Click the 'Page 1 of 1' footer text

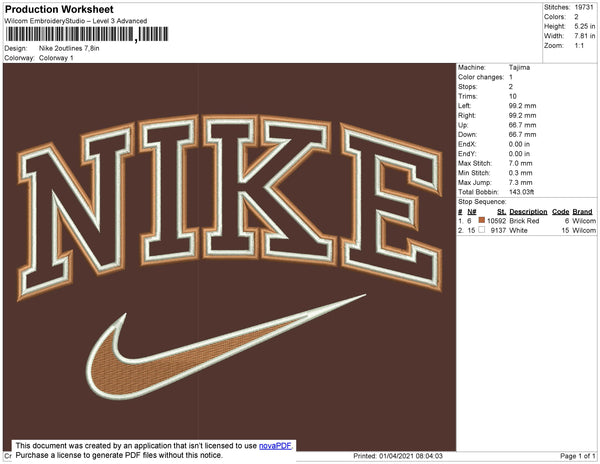click(x=578, y=456)
